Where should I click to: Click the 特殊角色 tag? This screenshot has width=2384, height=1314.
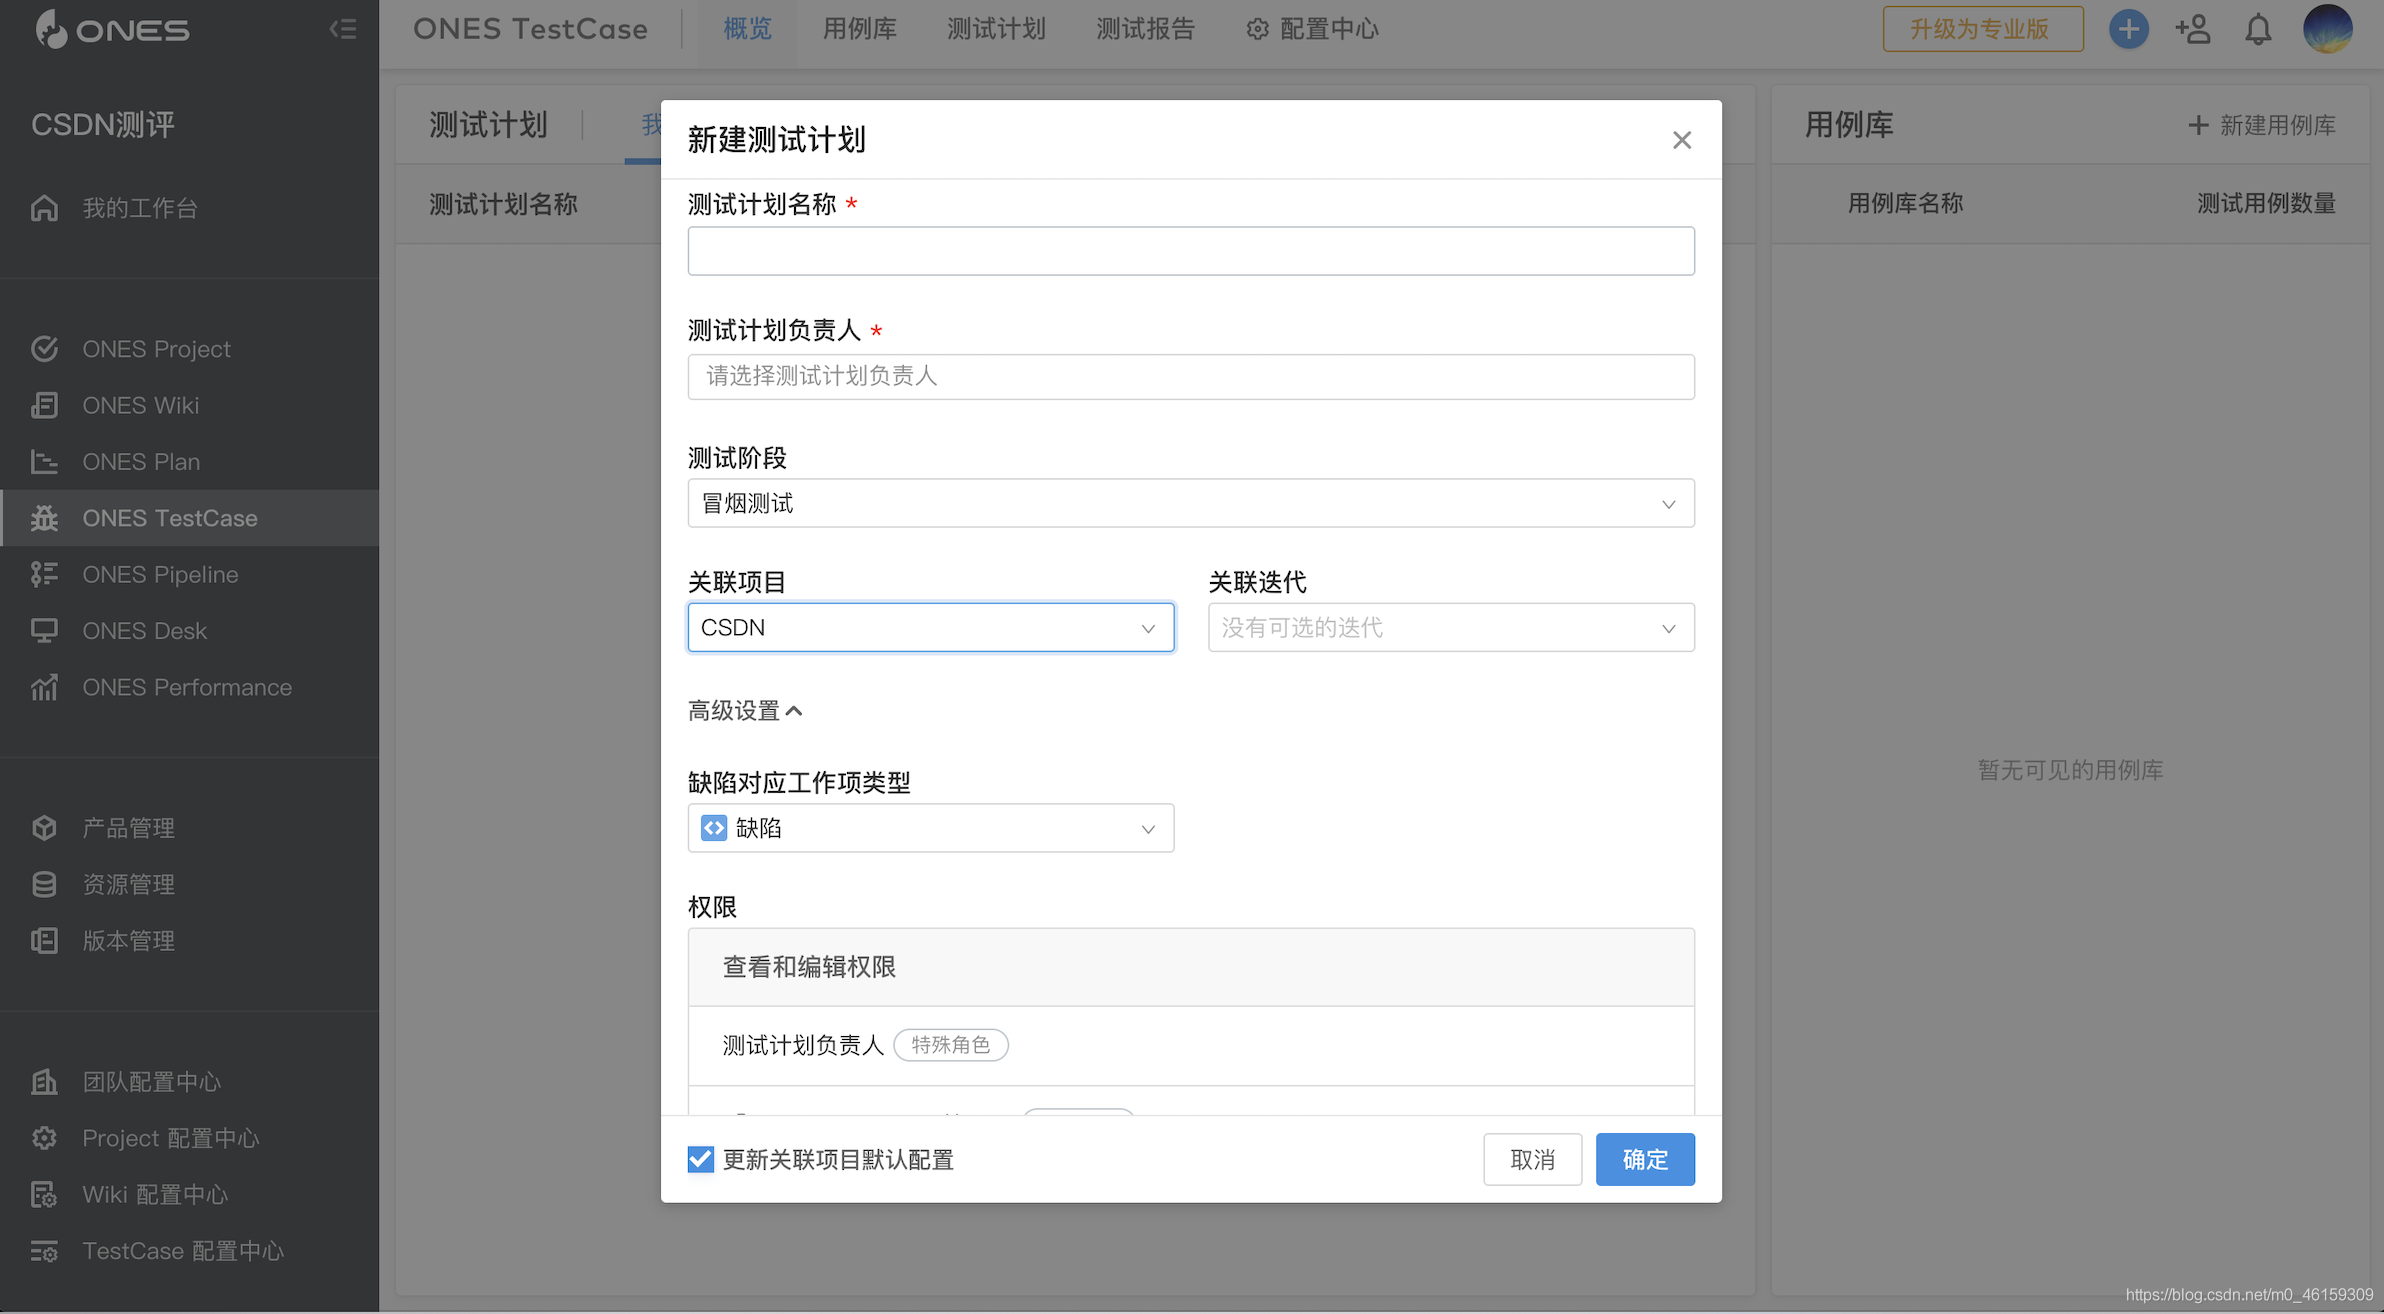point(951,1045)
